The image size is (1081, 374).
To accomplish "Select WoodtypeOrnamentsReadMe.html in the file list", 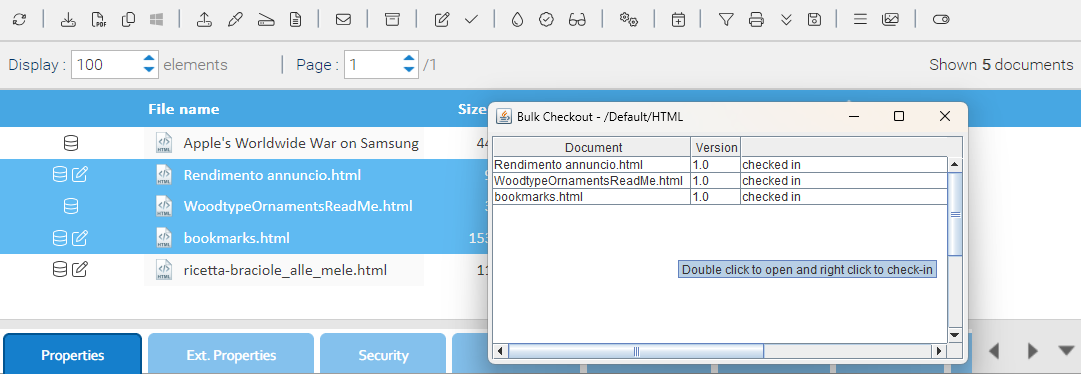I will (298, 206).
